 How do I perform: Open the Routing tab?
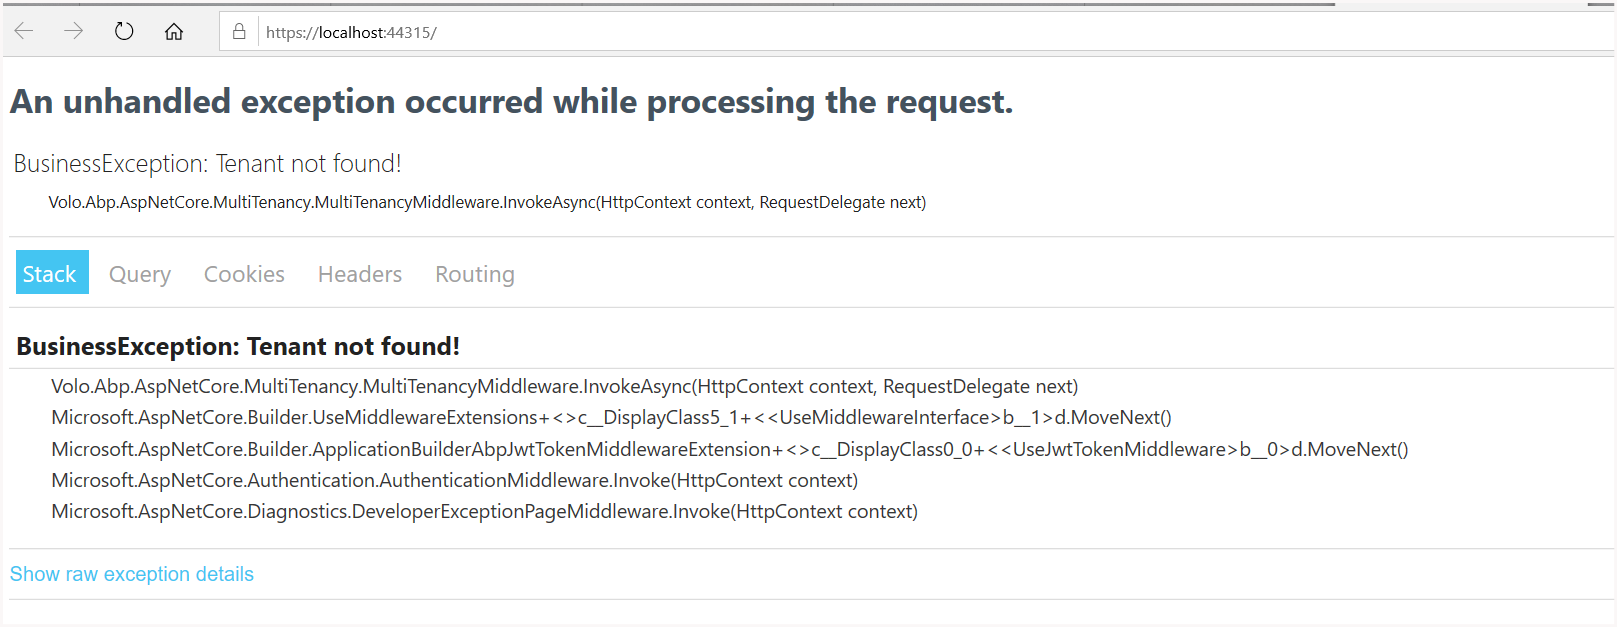pos(475,274)
